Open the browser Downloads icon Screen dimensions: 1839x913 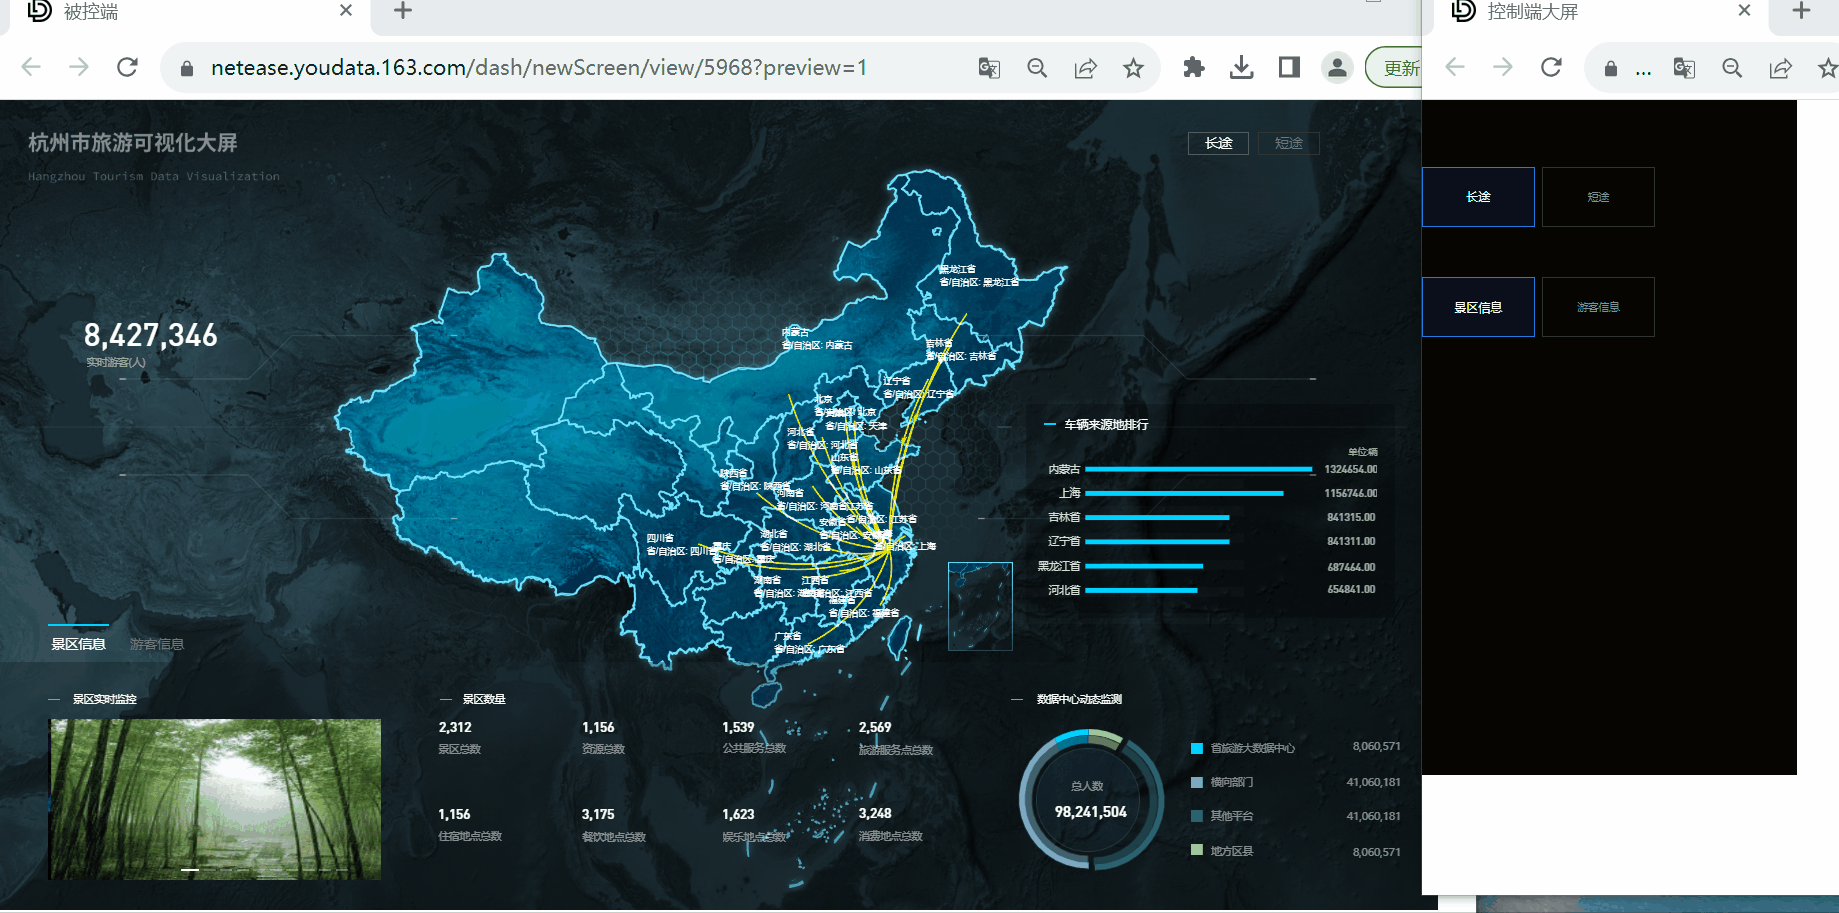[x=1241, y=68]
